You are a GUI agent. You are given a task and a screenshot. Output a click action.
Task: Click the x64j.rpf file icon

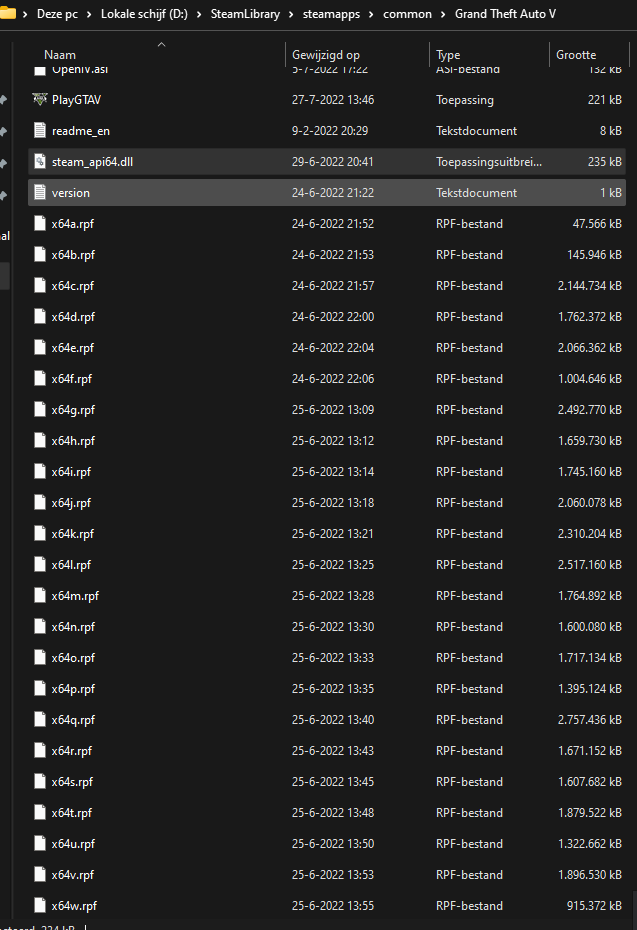40,502
